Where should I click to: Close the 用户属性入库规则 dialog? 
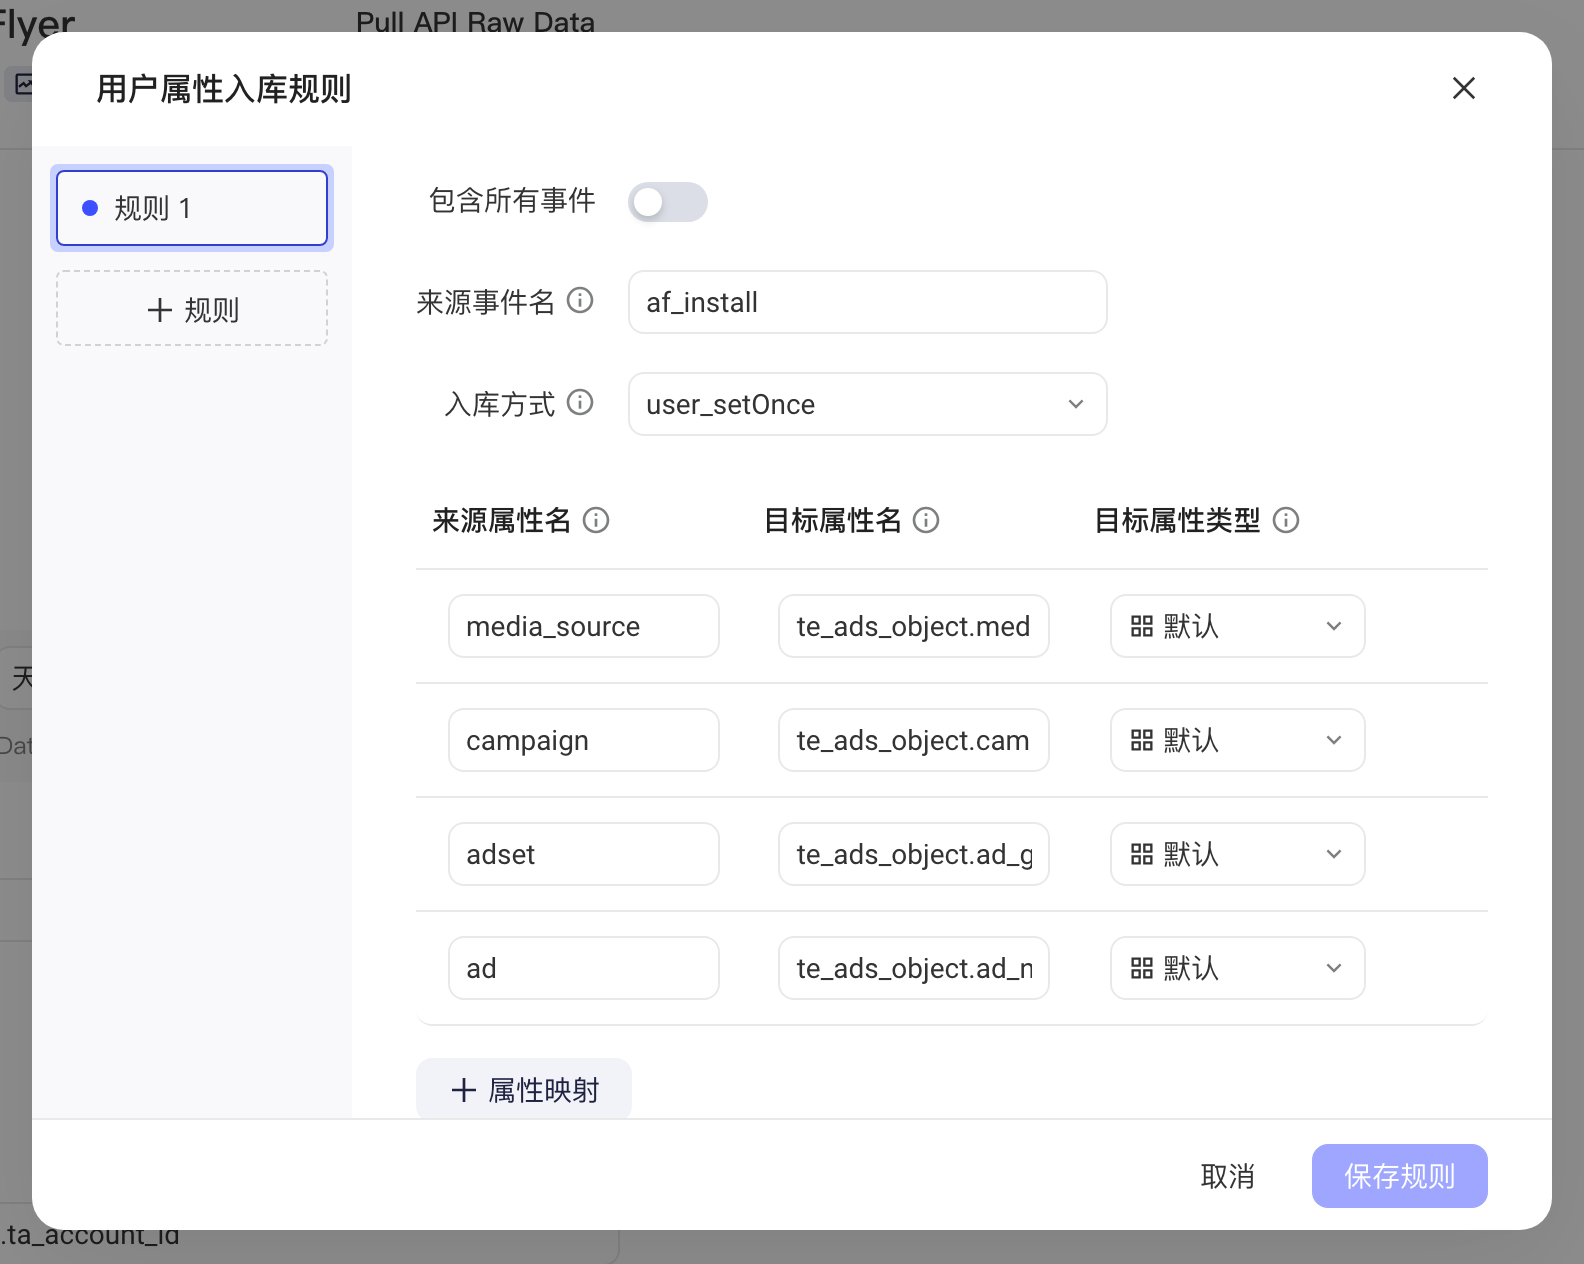[1464, 88]
